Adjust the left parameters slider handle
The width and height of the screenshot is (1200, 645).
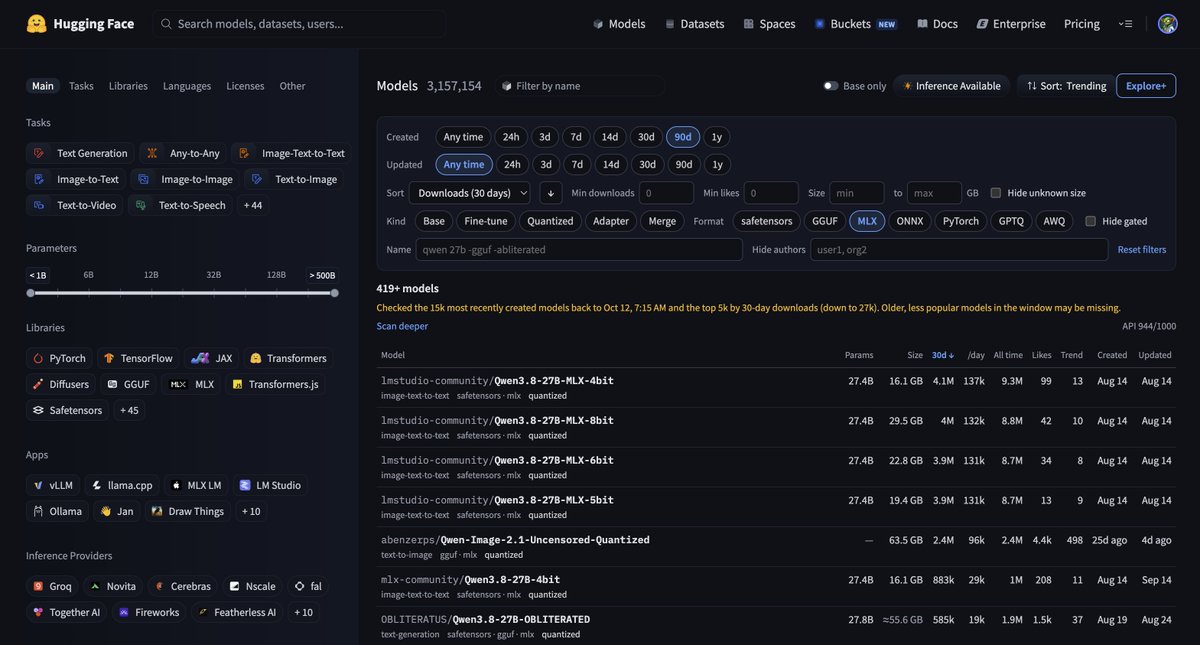click(30, 293)
